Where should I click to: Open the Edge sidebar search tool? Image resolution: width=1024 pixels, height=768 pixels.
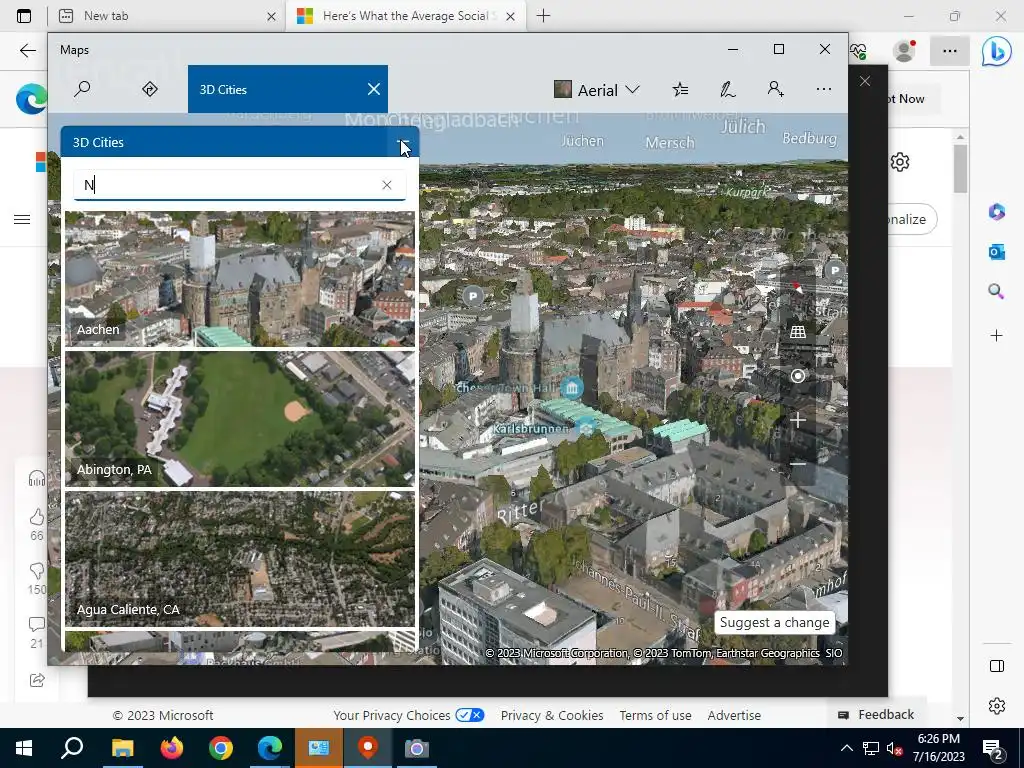pos(997,291)
